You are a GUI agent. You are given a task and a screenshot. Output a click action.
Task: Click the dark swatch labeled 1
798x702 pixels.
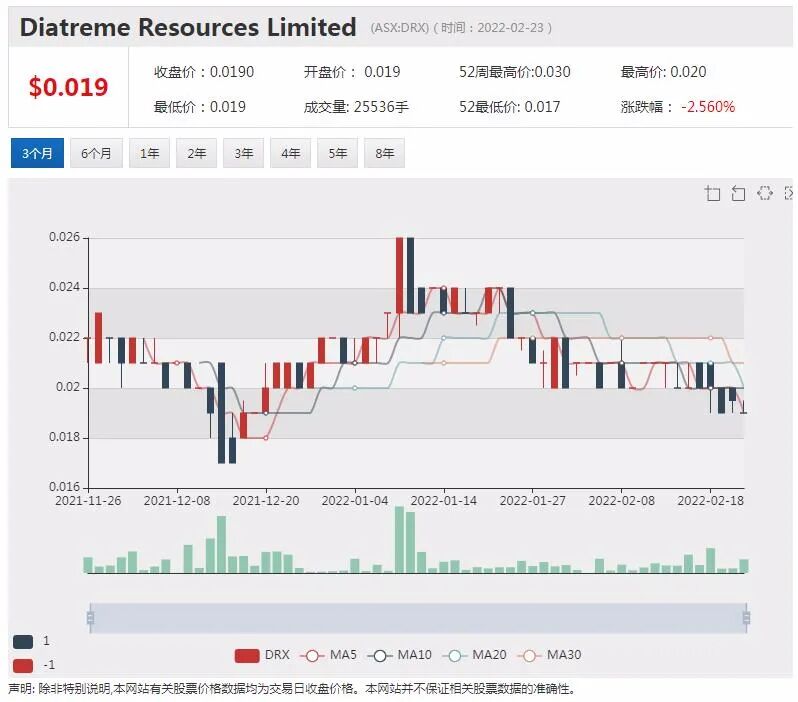pyautogui.click(x=23, y=641)
